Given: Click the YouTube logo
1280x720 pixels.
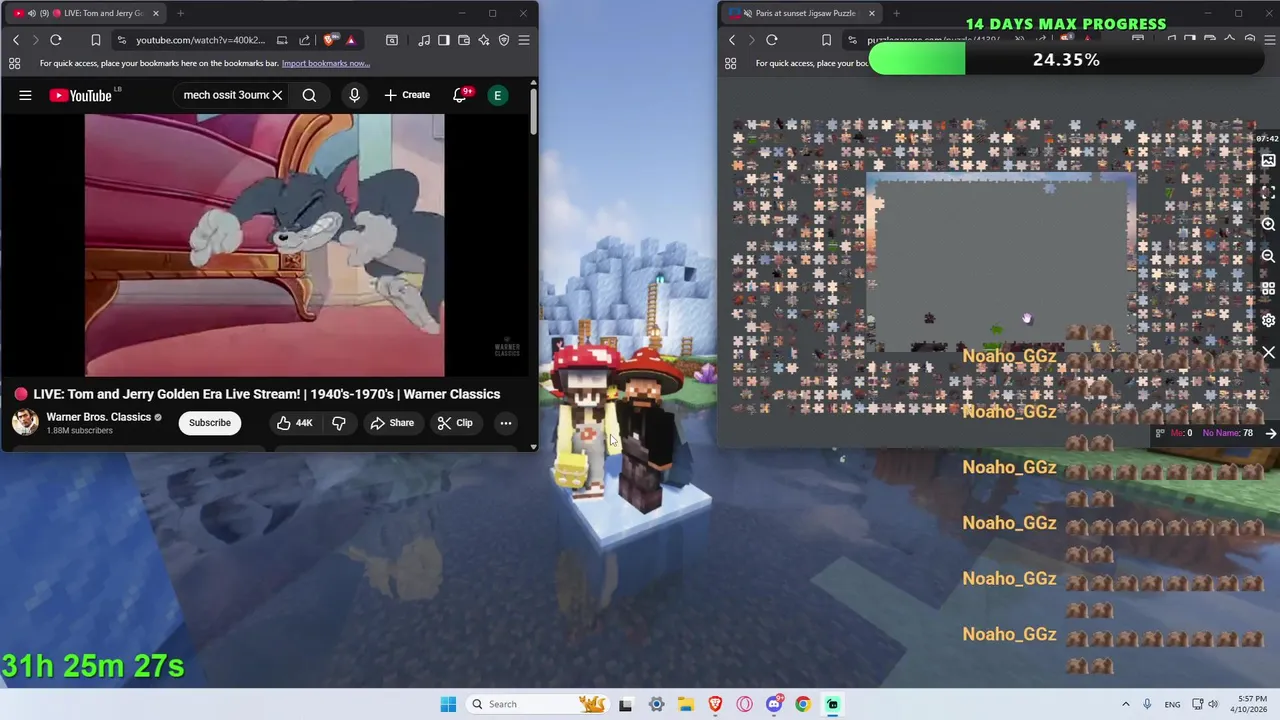Looking at the screenshot, I should click(x=80, y=95).
